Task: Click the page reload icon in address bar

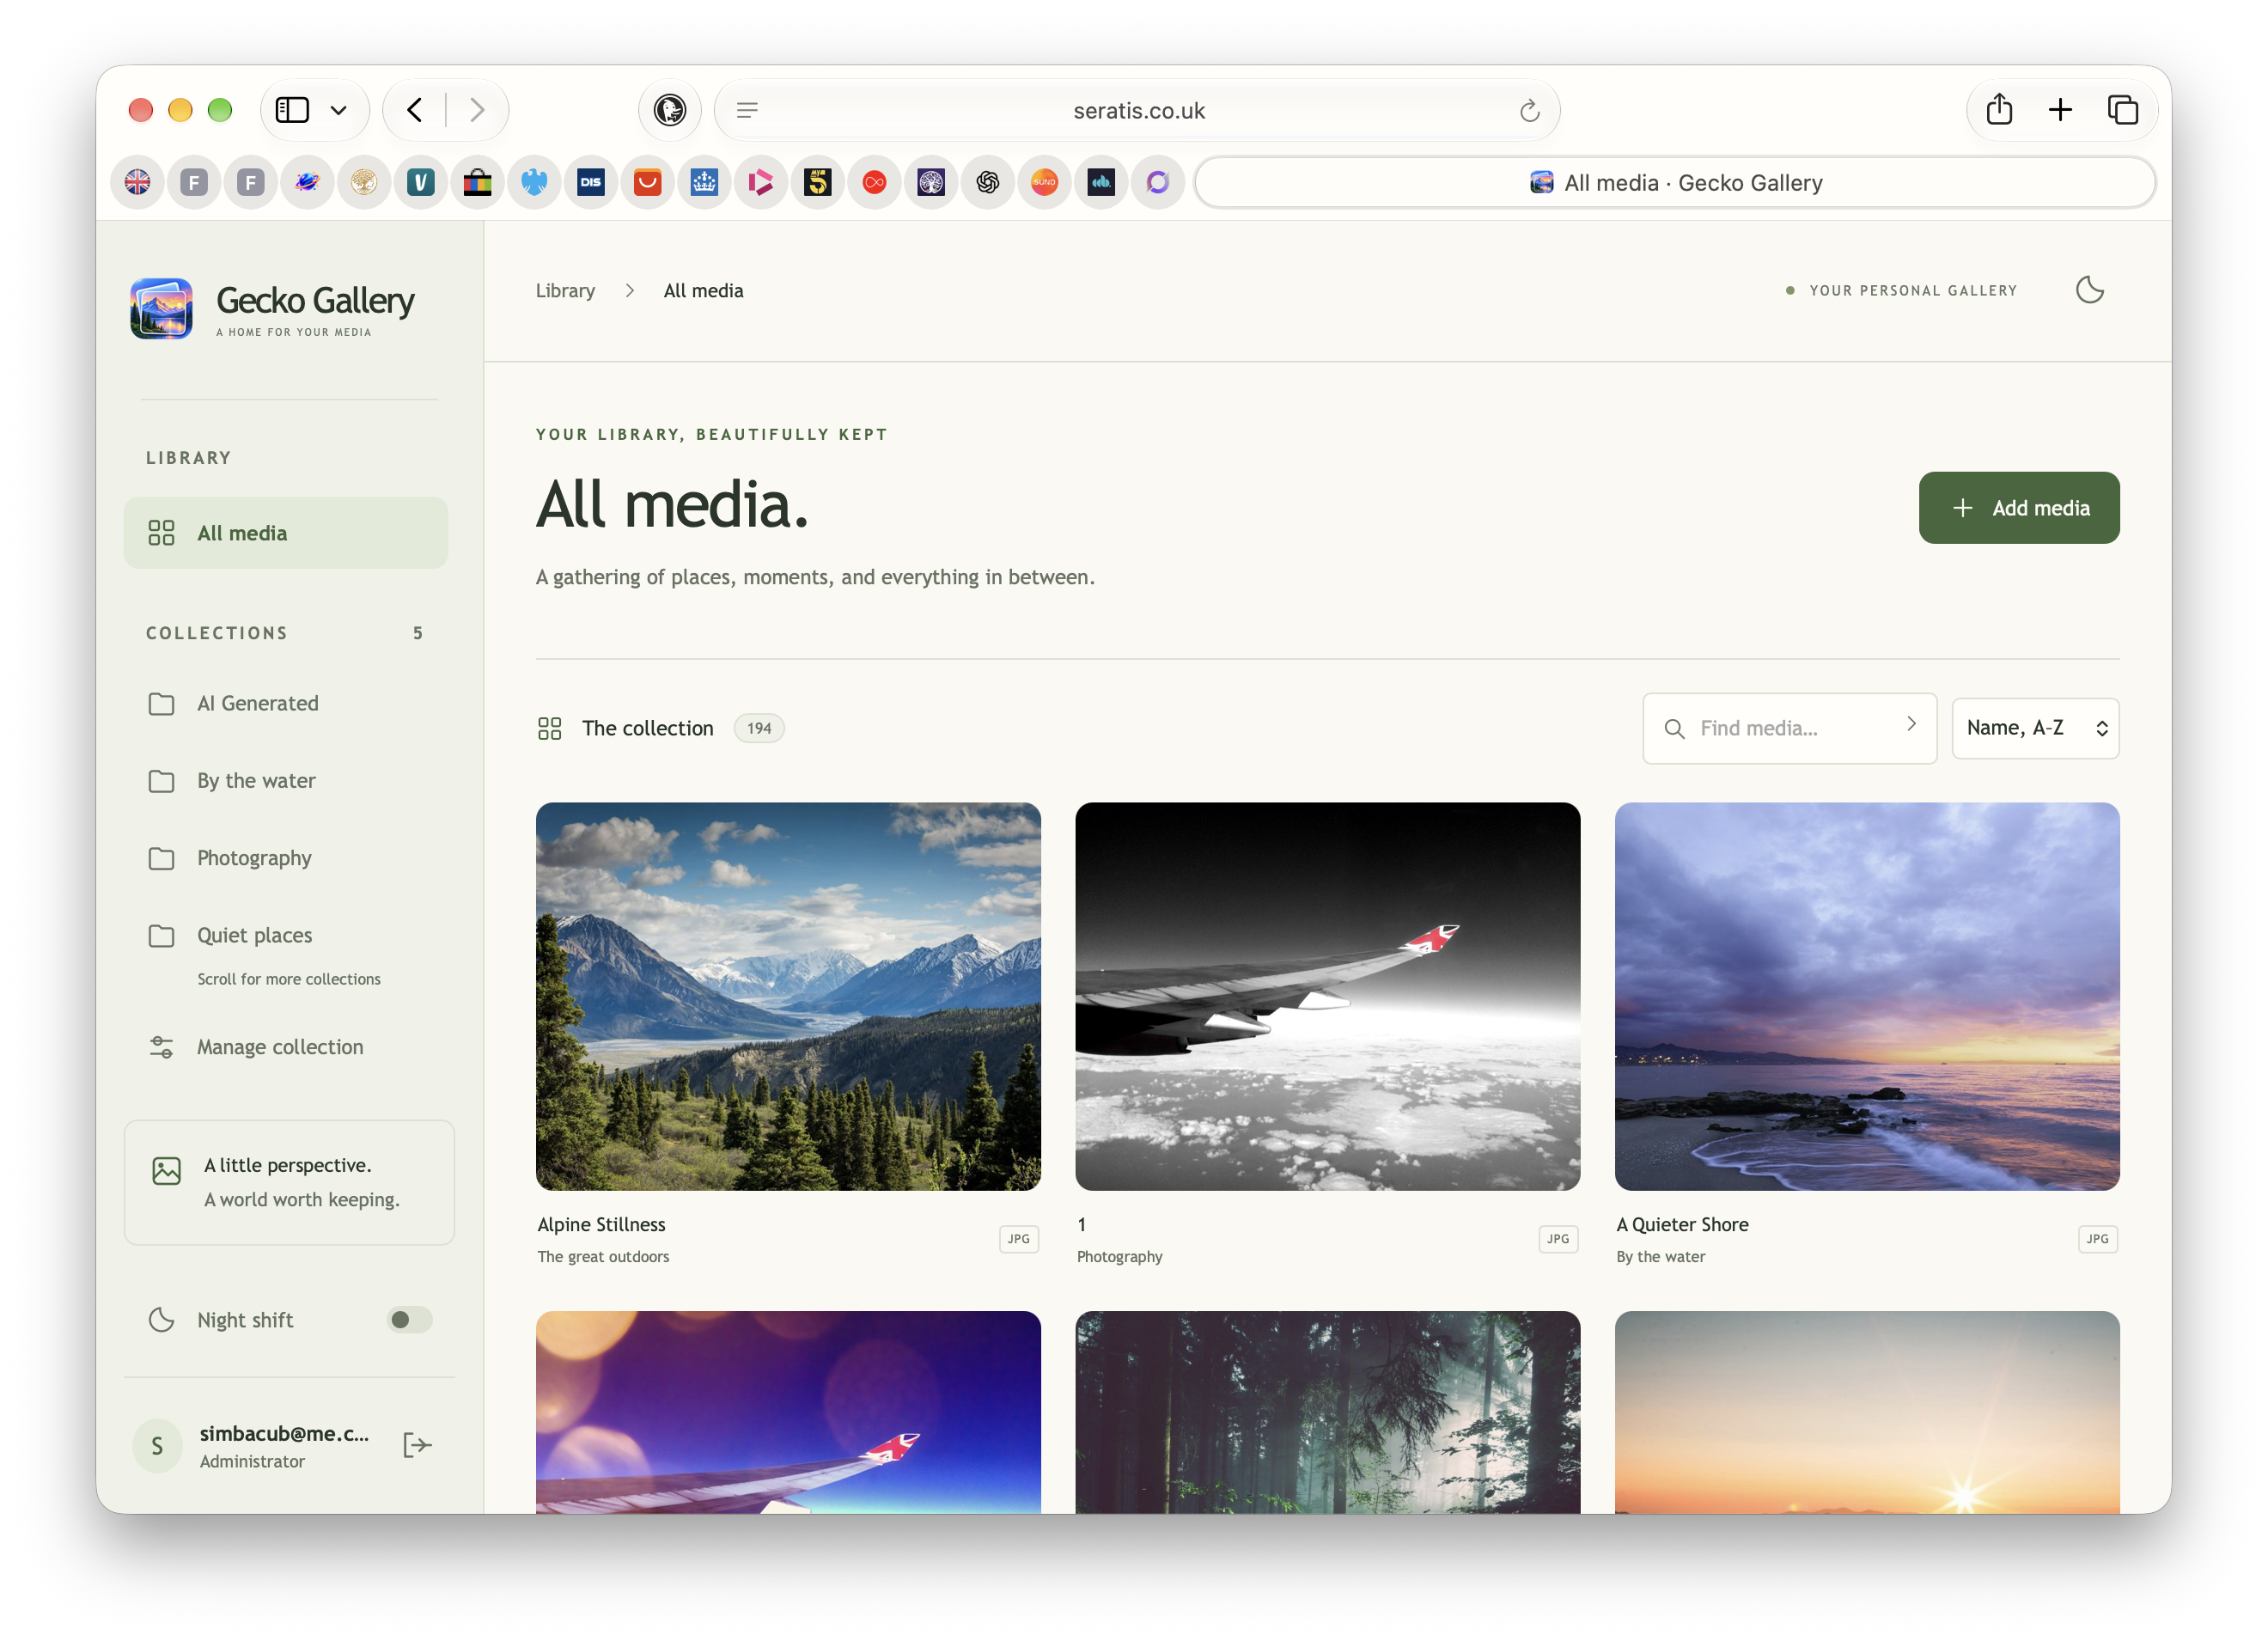Action: (1529, 111)
